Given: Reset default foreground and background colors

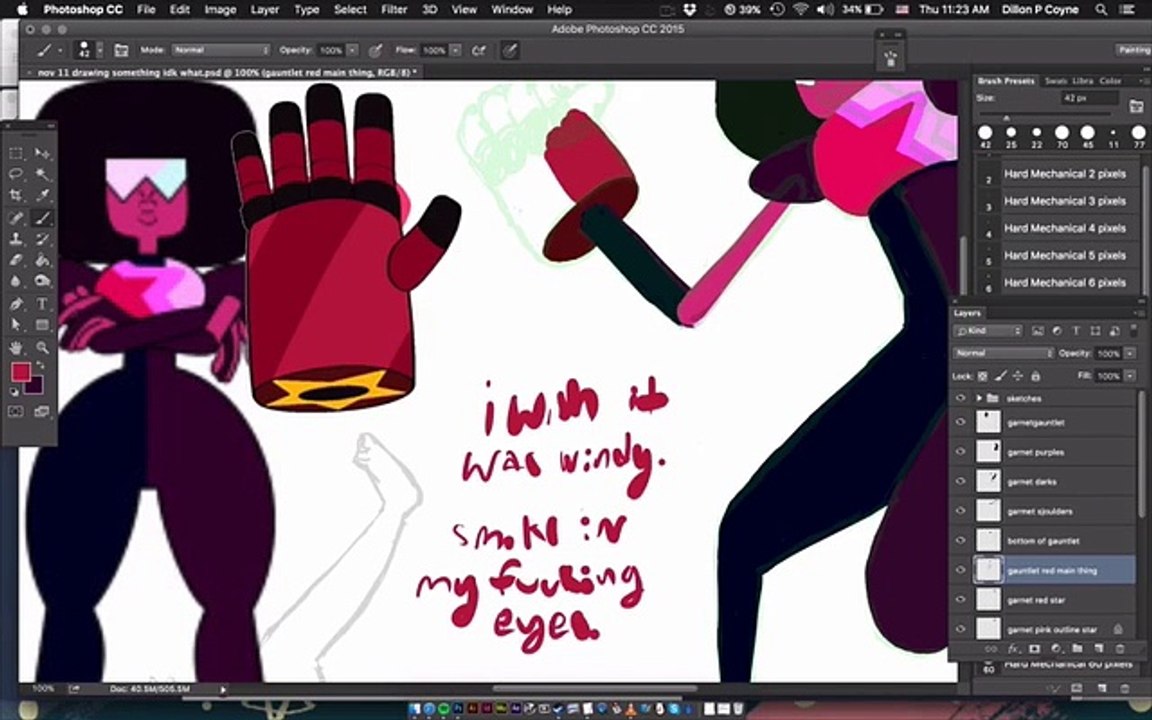Looking at the screenshot, I should 15,393.
